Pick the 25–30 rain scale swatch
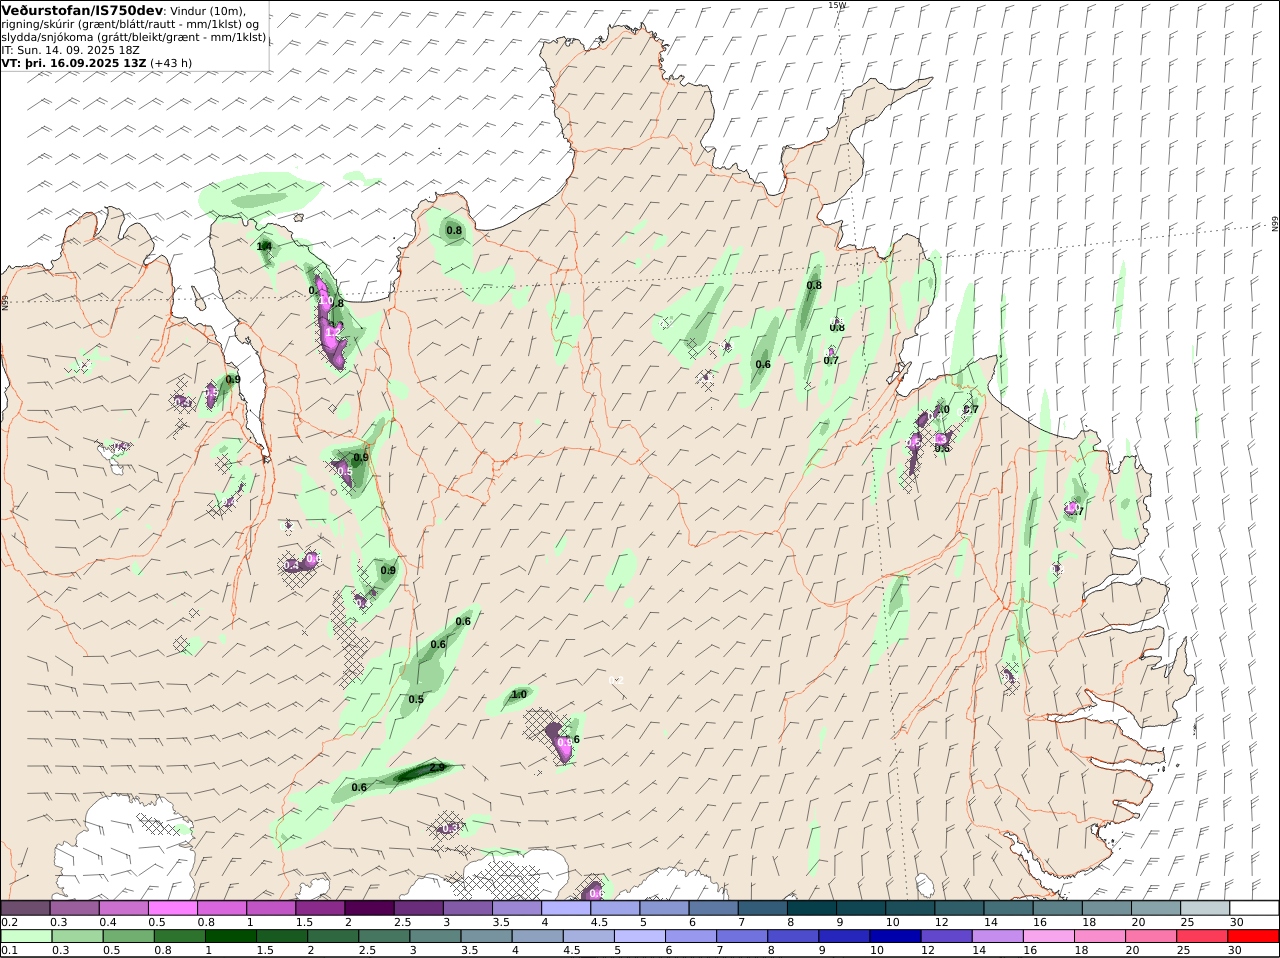Image resolution: width=1280 pixels, height=958 pixels. pos(1204,937)
